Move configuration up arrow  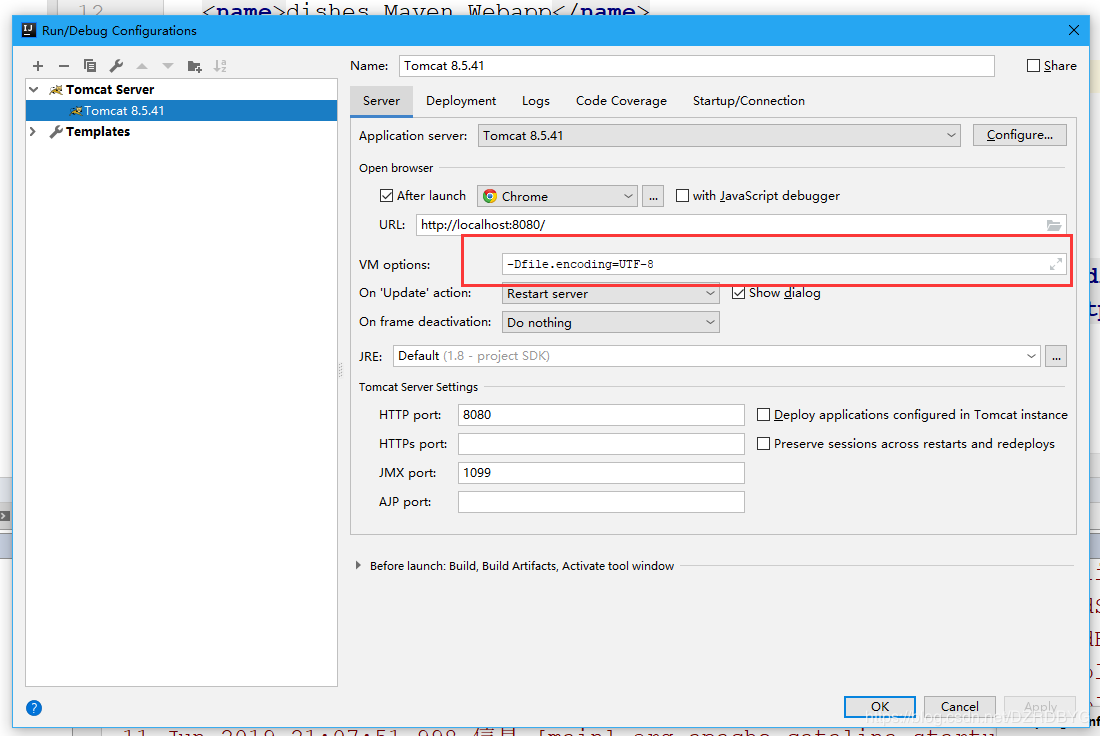coord(142,66)
